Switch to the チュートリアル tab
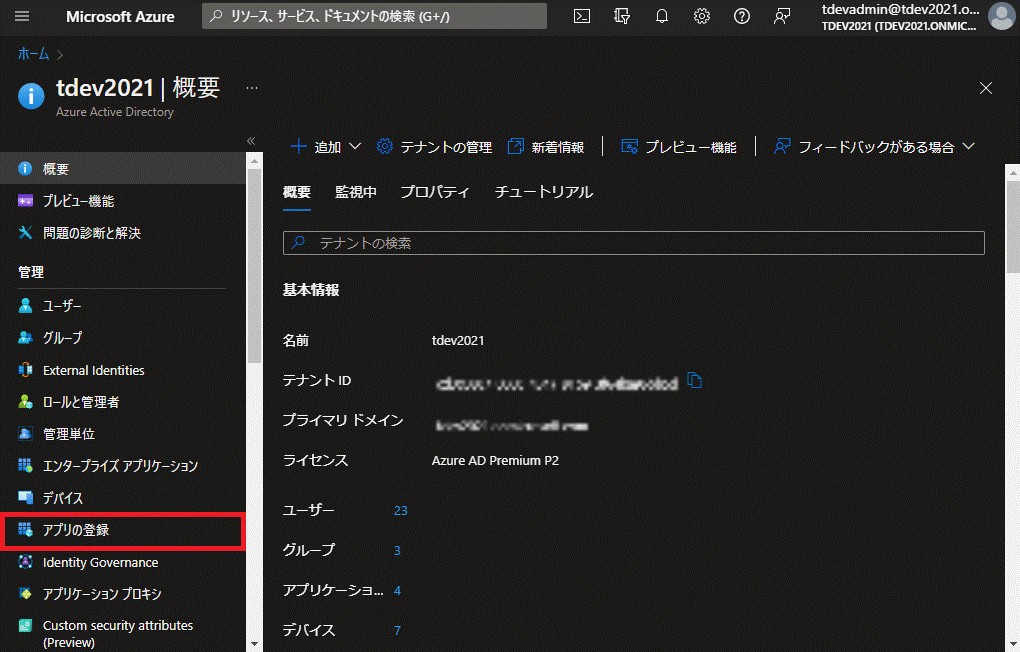Screen dimensions: 1020x652 coord(544,193)
